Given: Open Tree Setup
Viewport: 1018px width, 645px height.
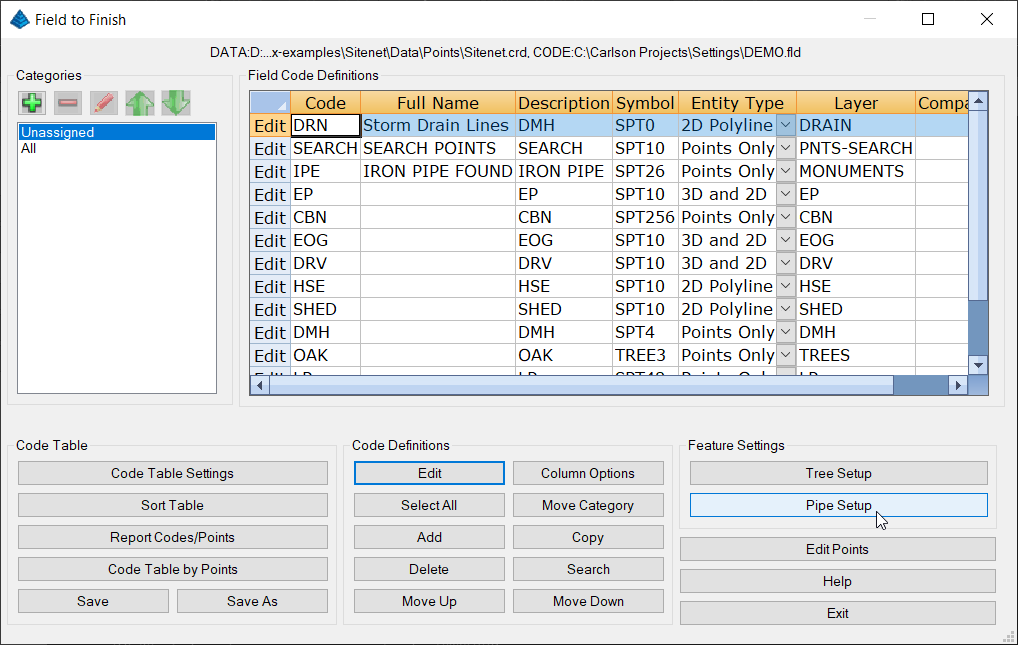Looking at the screenshot, I should tap(838, 473).
